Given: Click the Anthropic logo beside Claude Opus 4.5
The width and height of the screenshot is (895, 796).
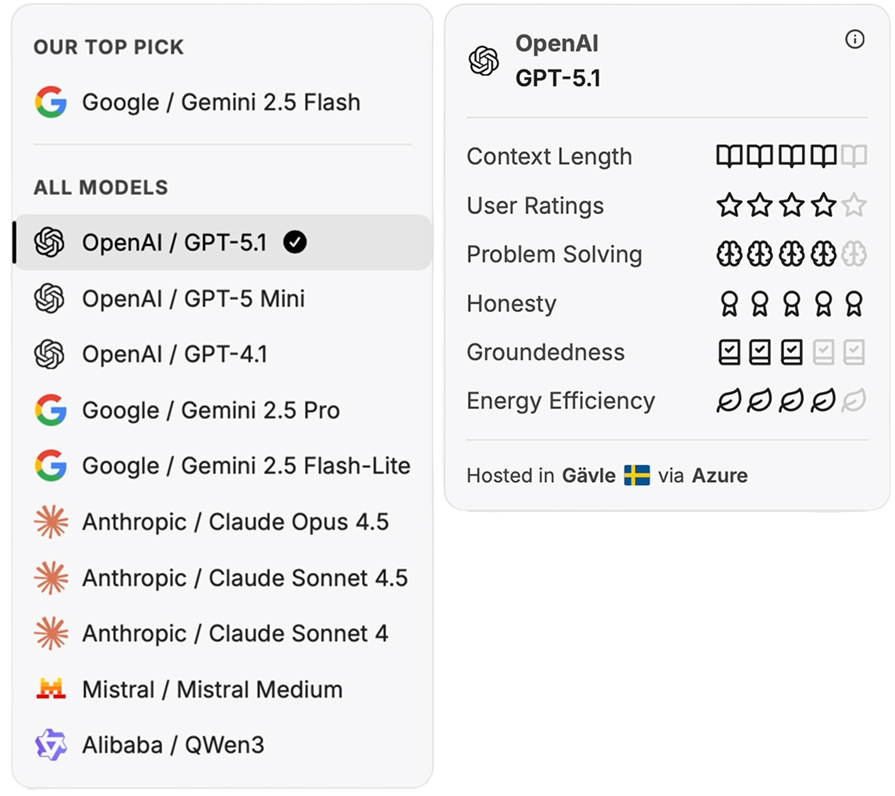Looking at the screenshot, I should pos(50,522).
